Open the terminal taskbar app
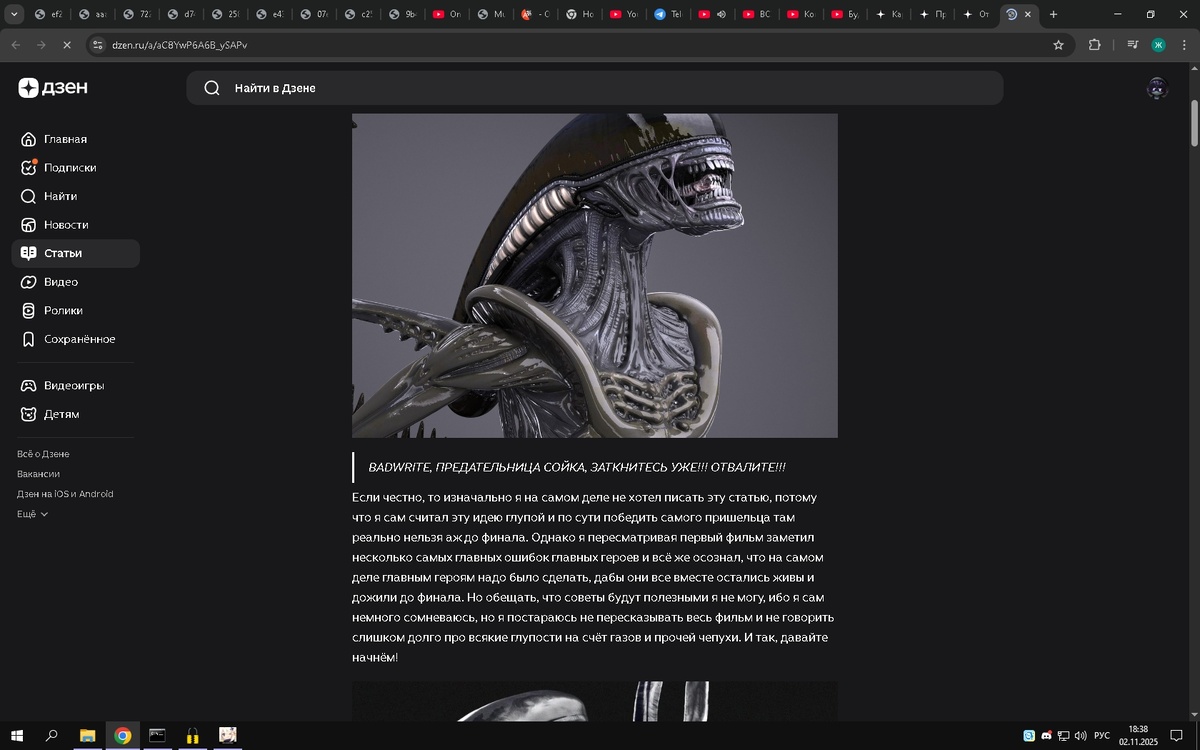Image resolution: width=1200 pixels, height=750 pixels. tap(157, 735)
